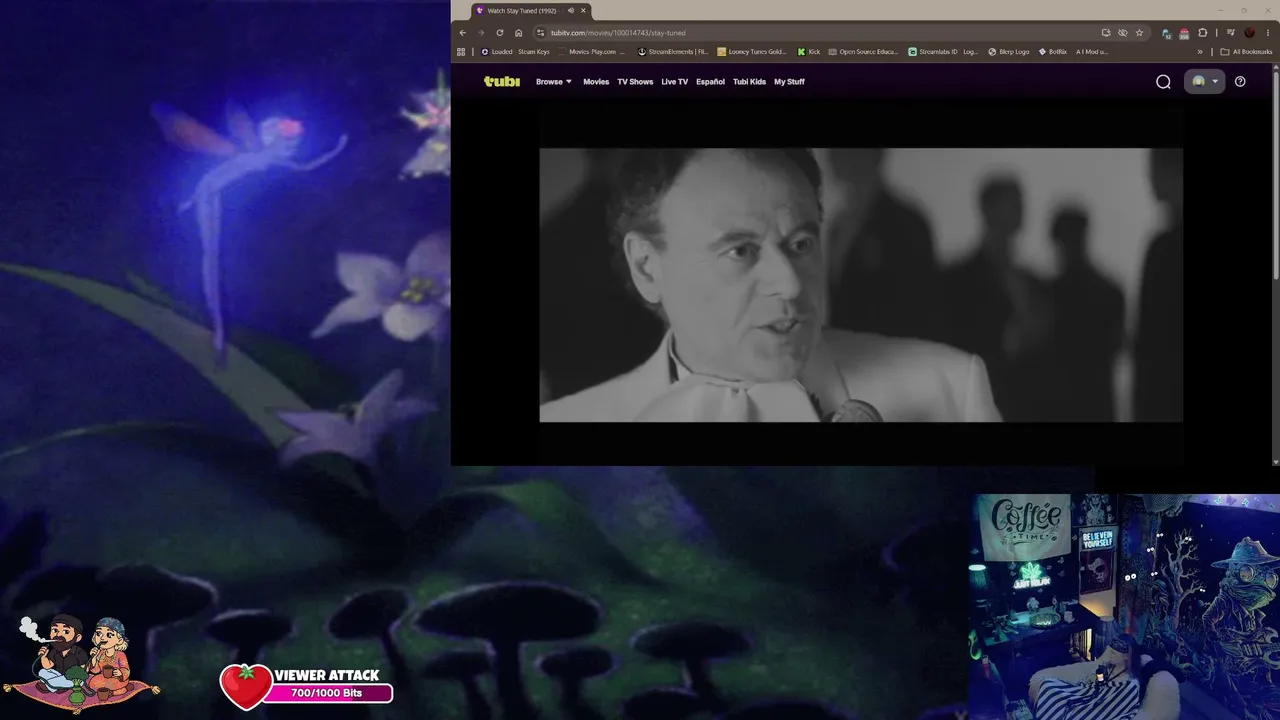Open the All Bookmarks folder

click(1246, 52)
